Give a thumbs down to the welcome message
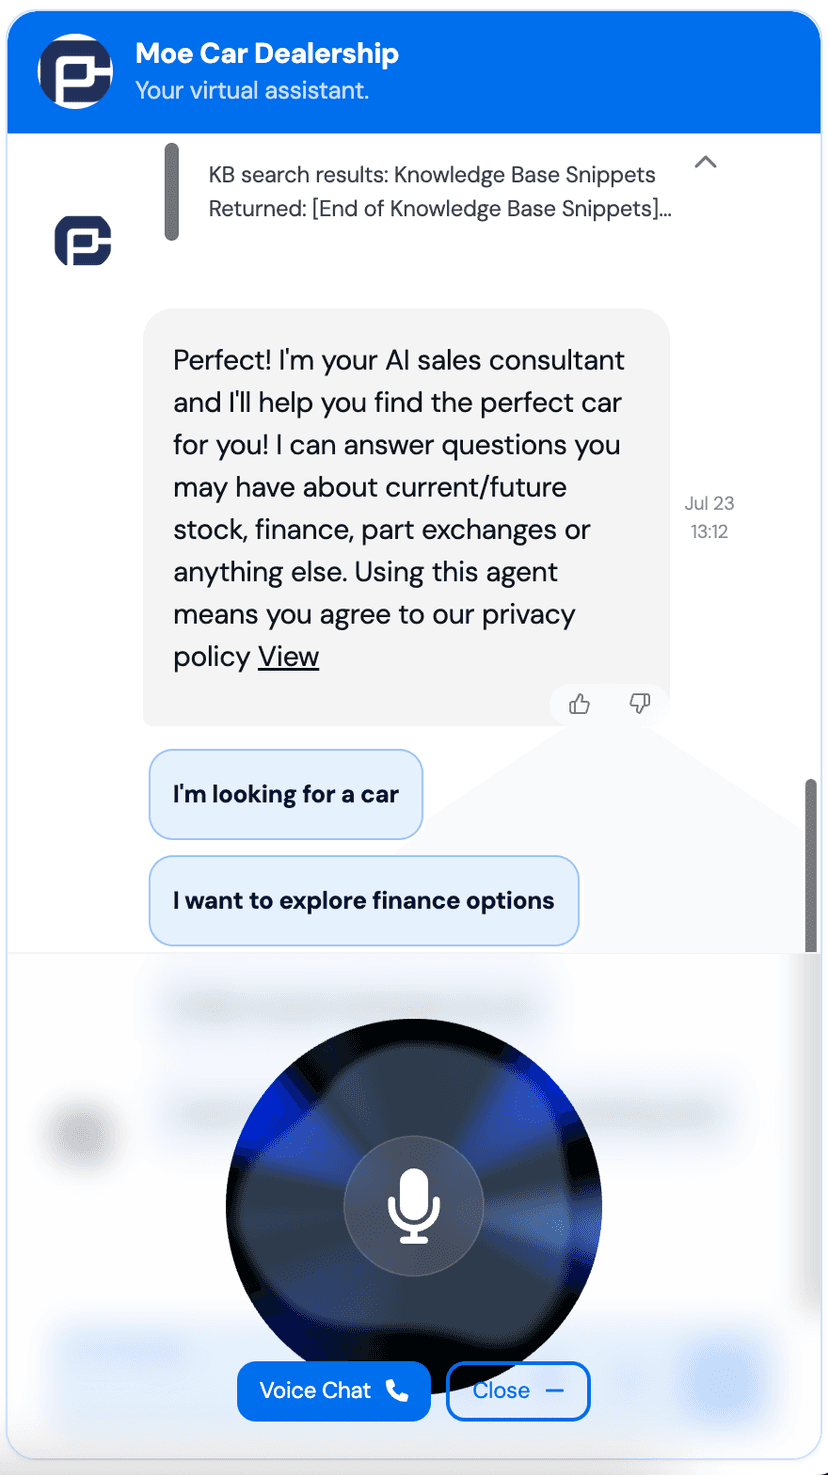 [x=640, y=704]
